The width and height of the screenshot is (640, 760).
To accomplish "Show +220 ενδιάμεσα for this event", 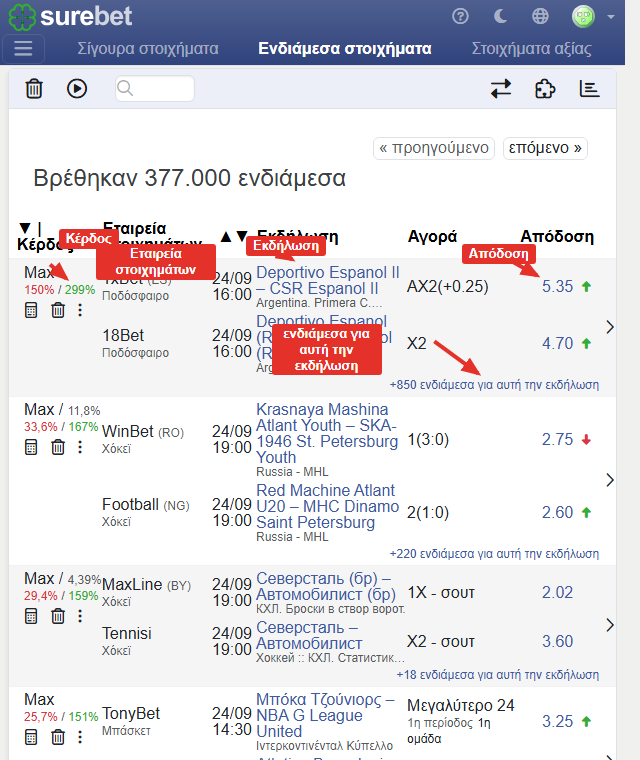I will point(494,554).
